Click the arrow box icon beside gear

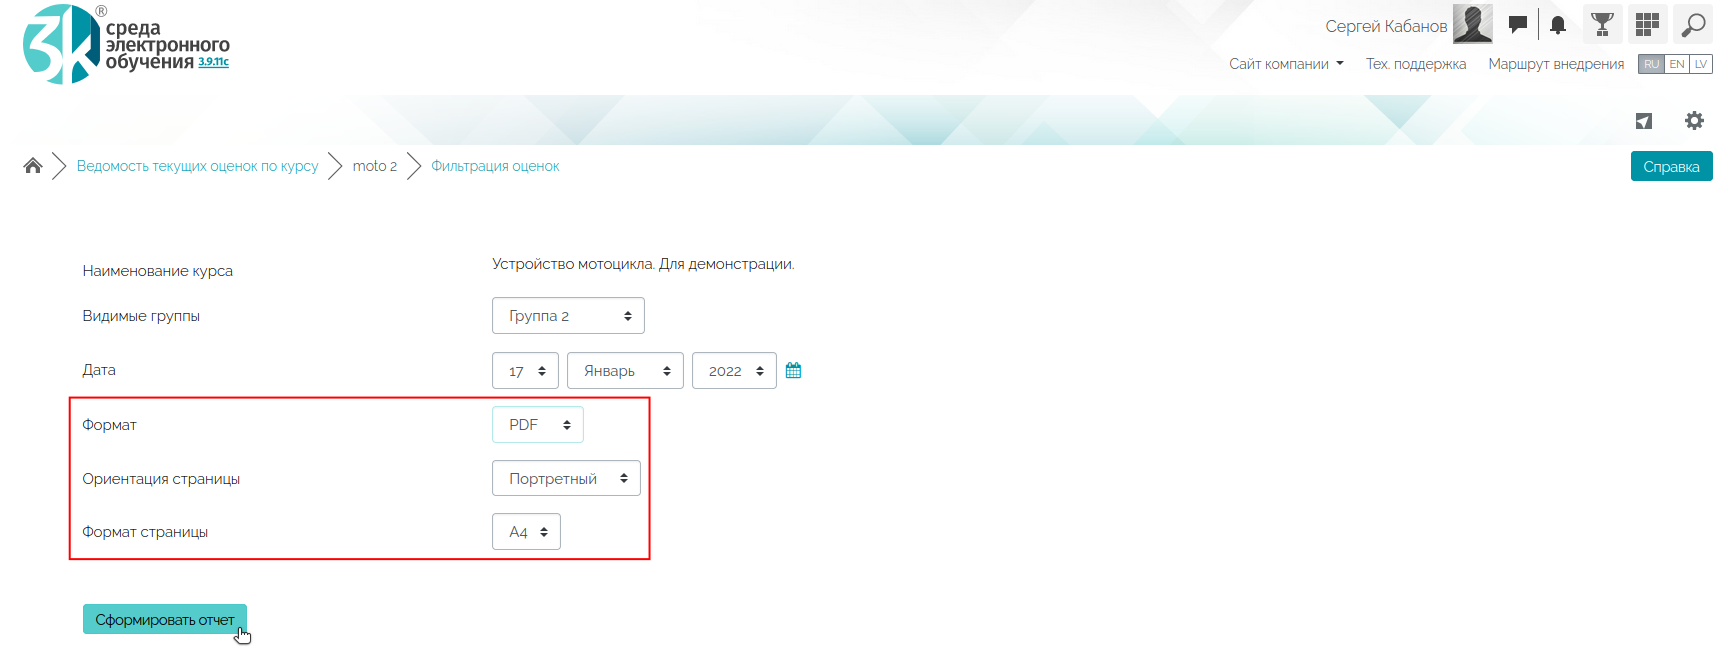(x=1644, y=121)
